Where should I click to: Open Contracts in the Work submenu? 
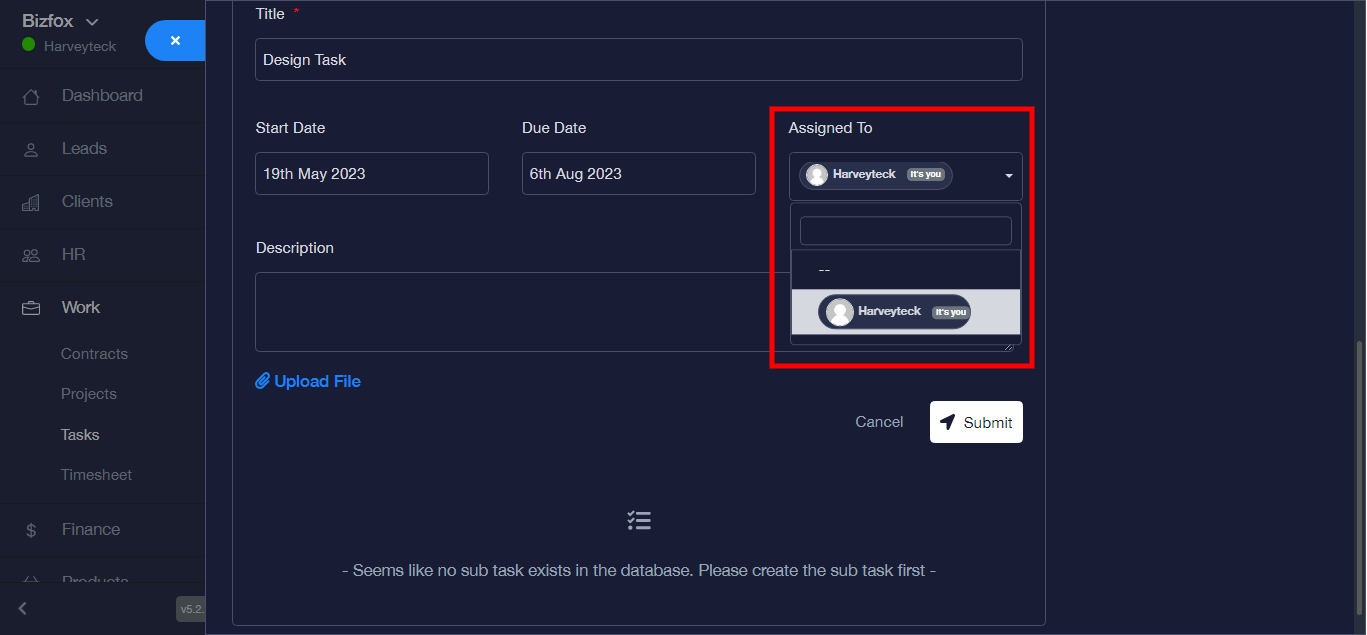click(x=94, y=354)
